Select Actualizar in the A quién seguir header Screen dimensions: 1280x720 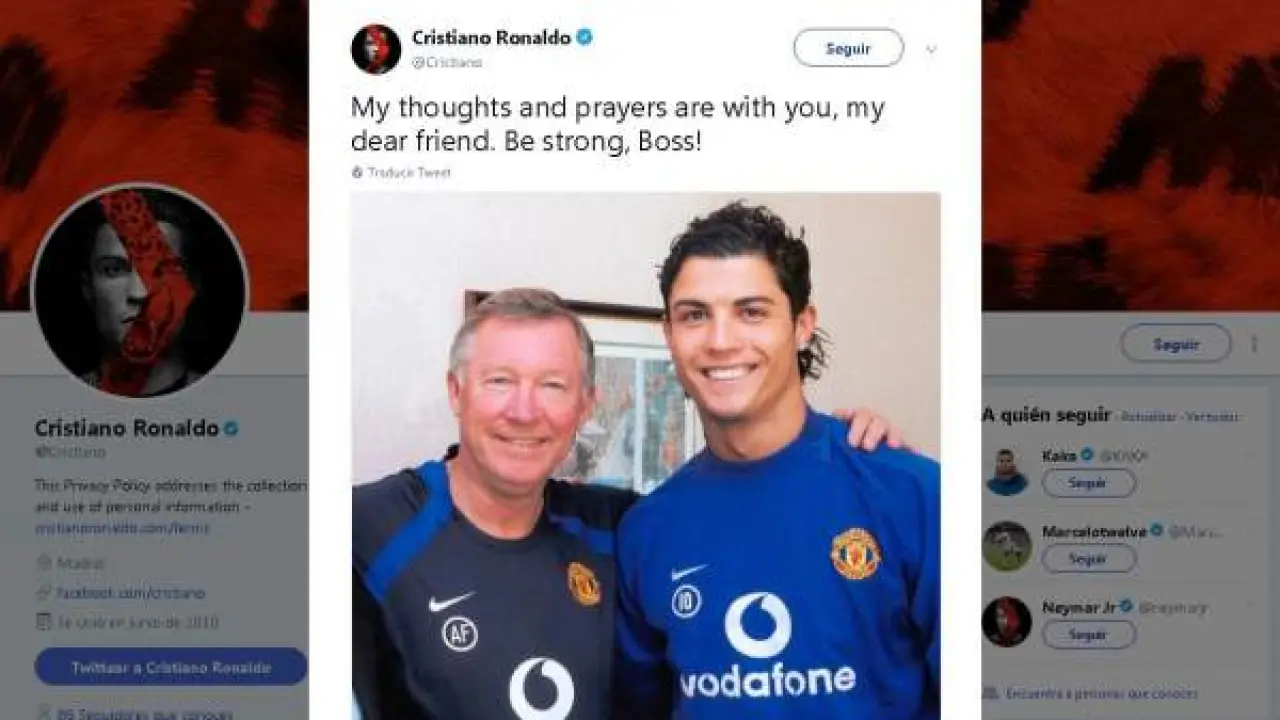pyautogui.click(x=1149, y=416)
